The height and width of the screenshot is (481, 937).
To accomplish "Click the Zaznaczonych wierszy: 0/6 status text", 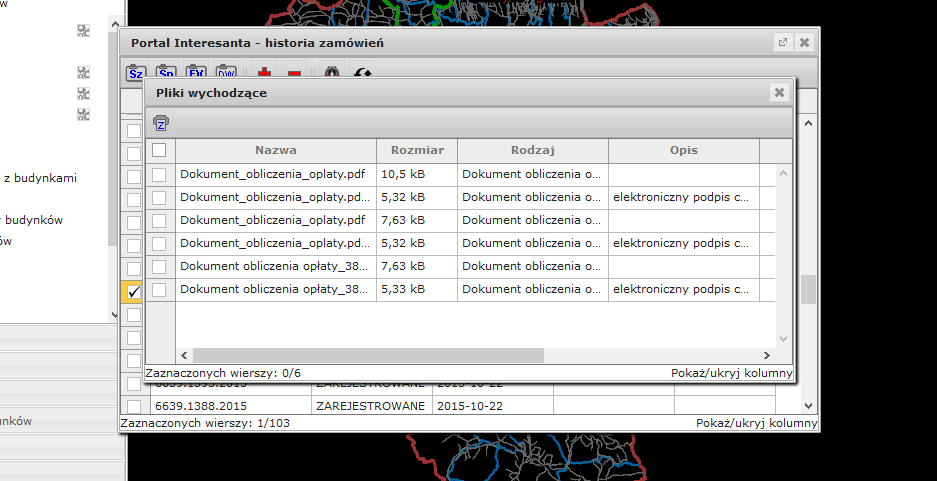I will (223, 373).
